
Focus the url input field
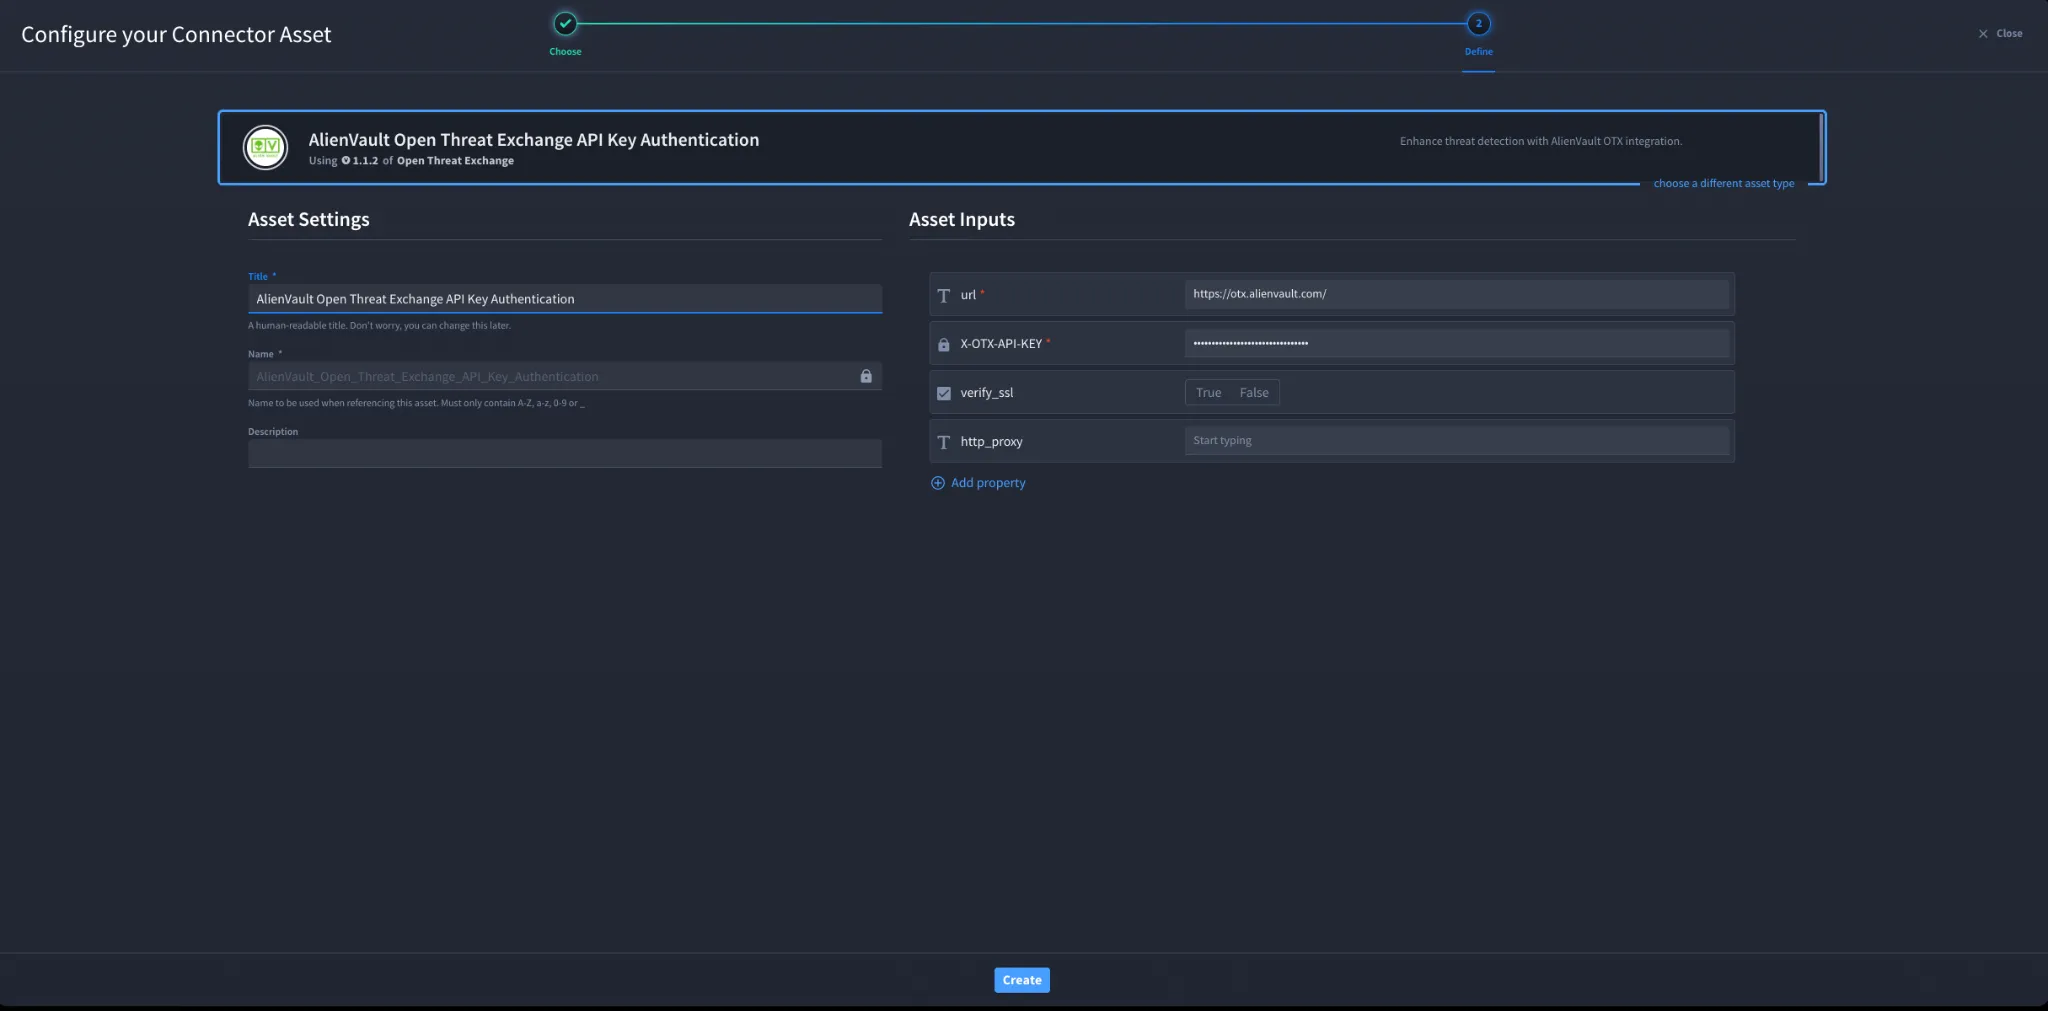[1457, 294]
